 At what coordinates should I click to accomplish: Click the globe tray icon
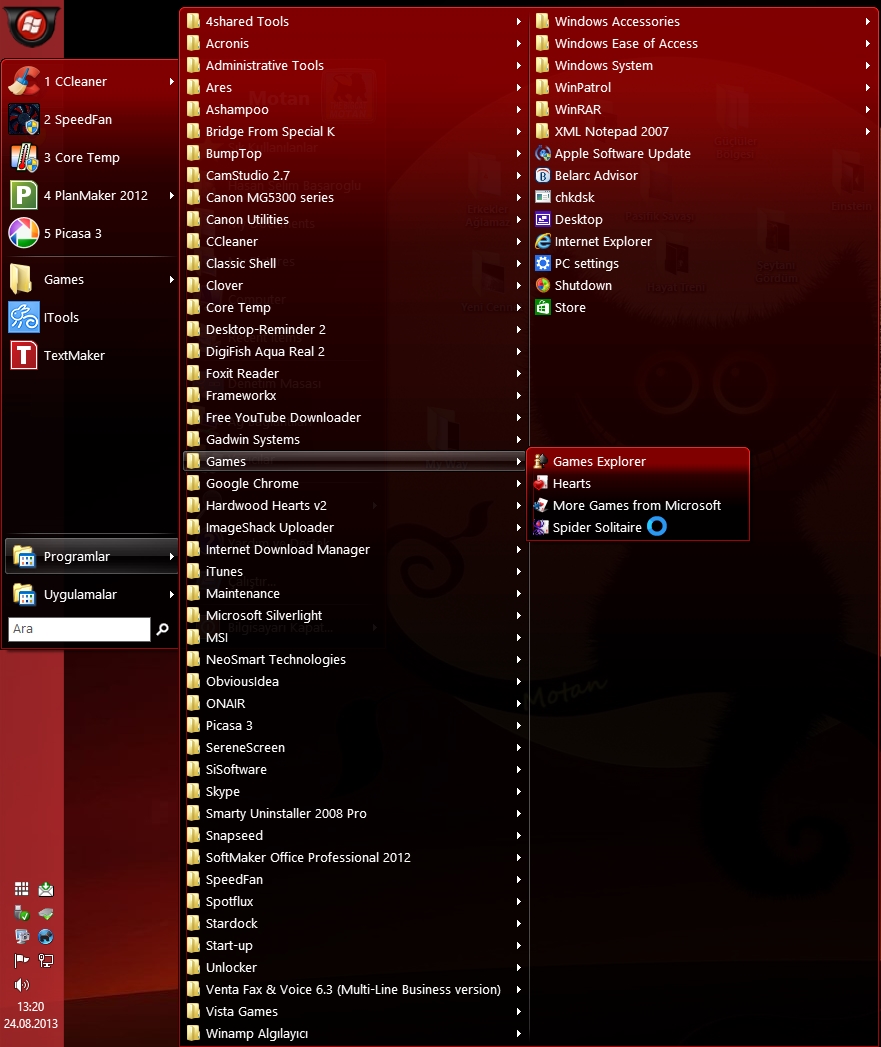tap(45, 937)
